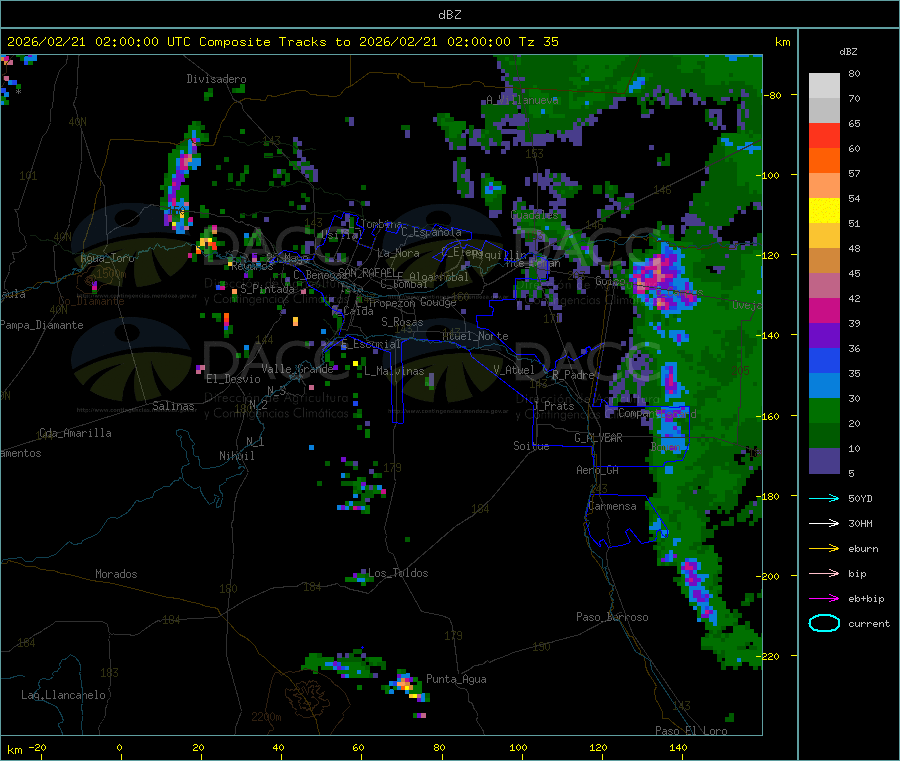Image resolution: width=900 pixels, height=761 pixels.
Task: Click the '-80' tick on right km axis
Action: click(x=773, y=95)
